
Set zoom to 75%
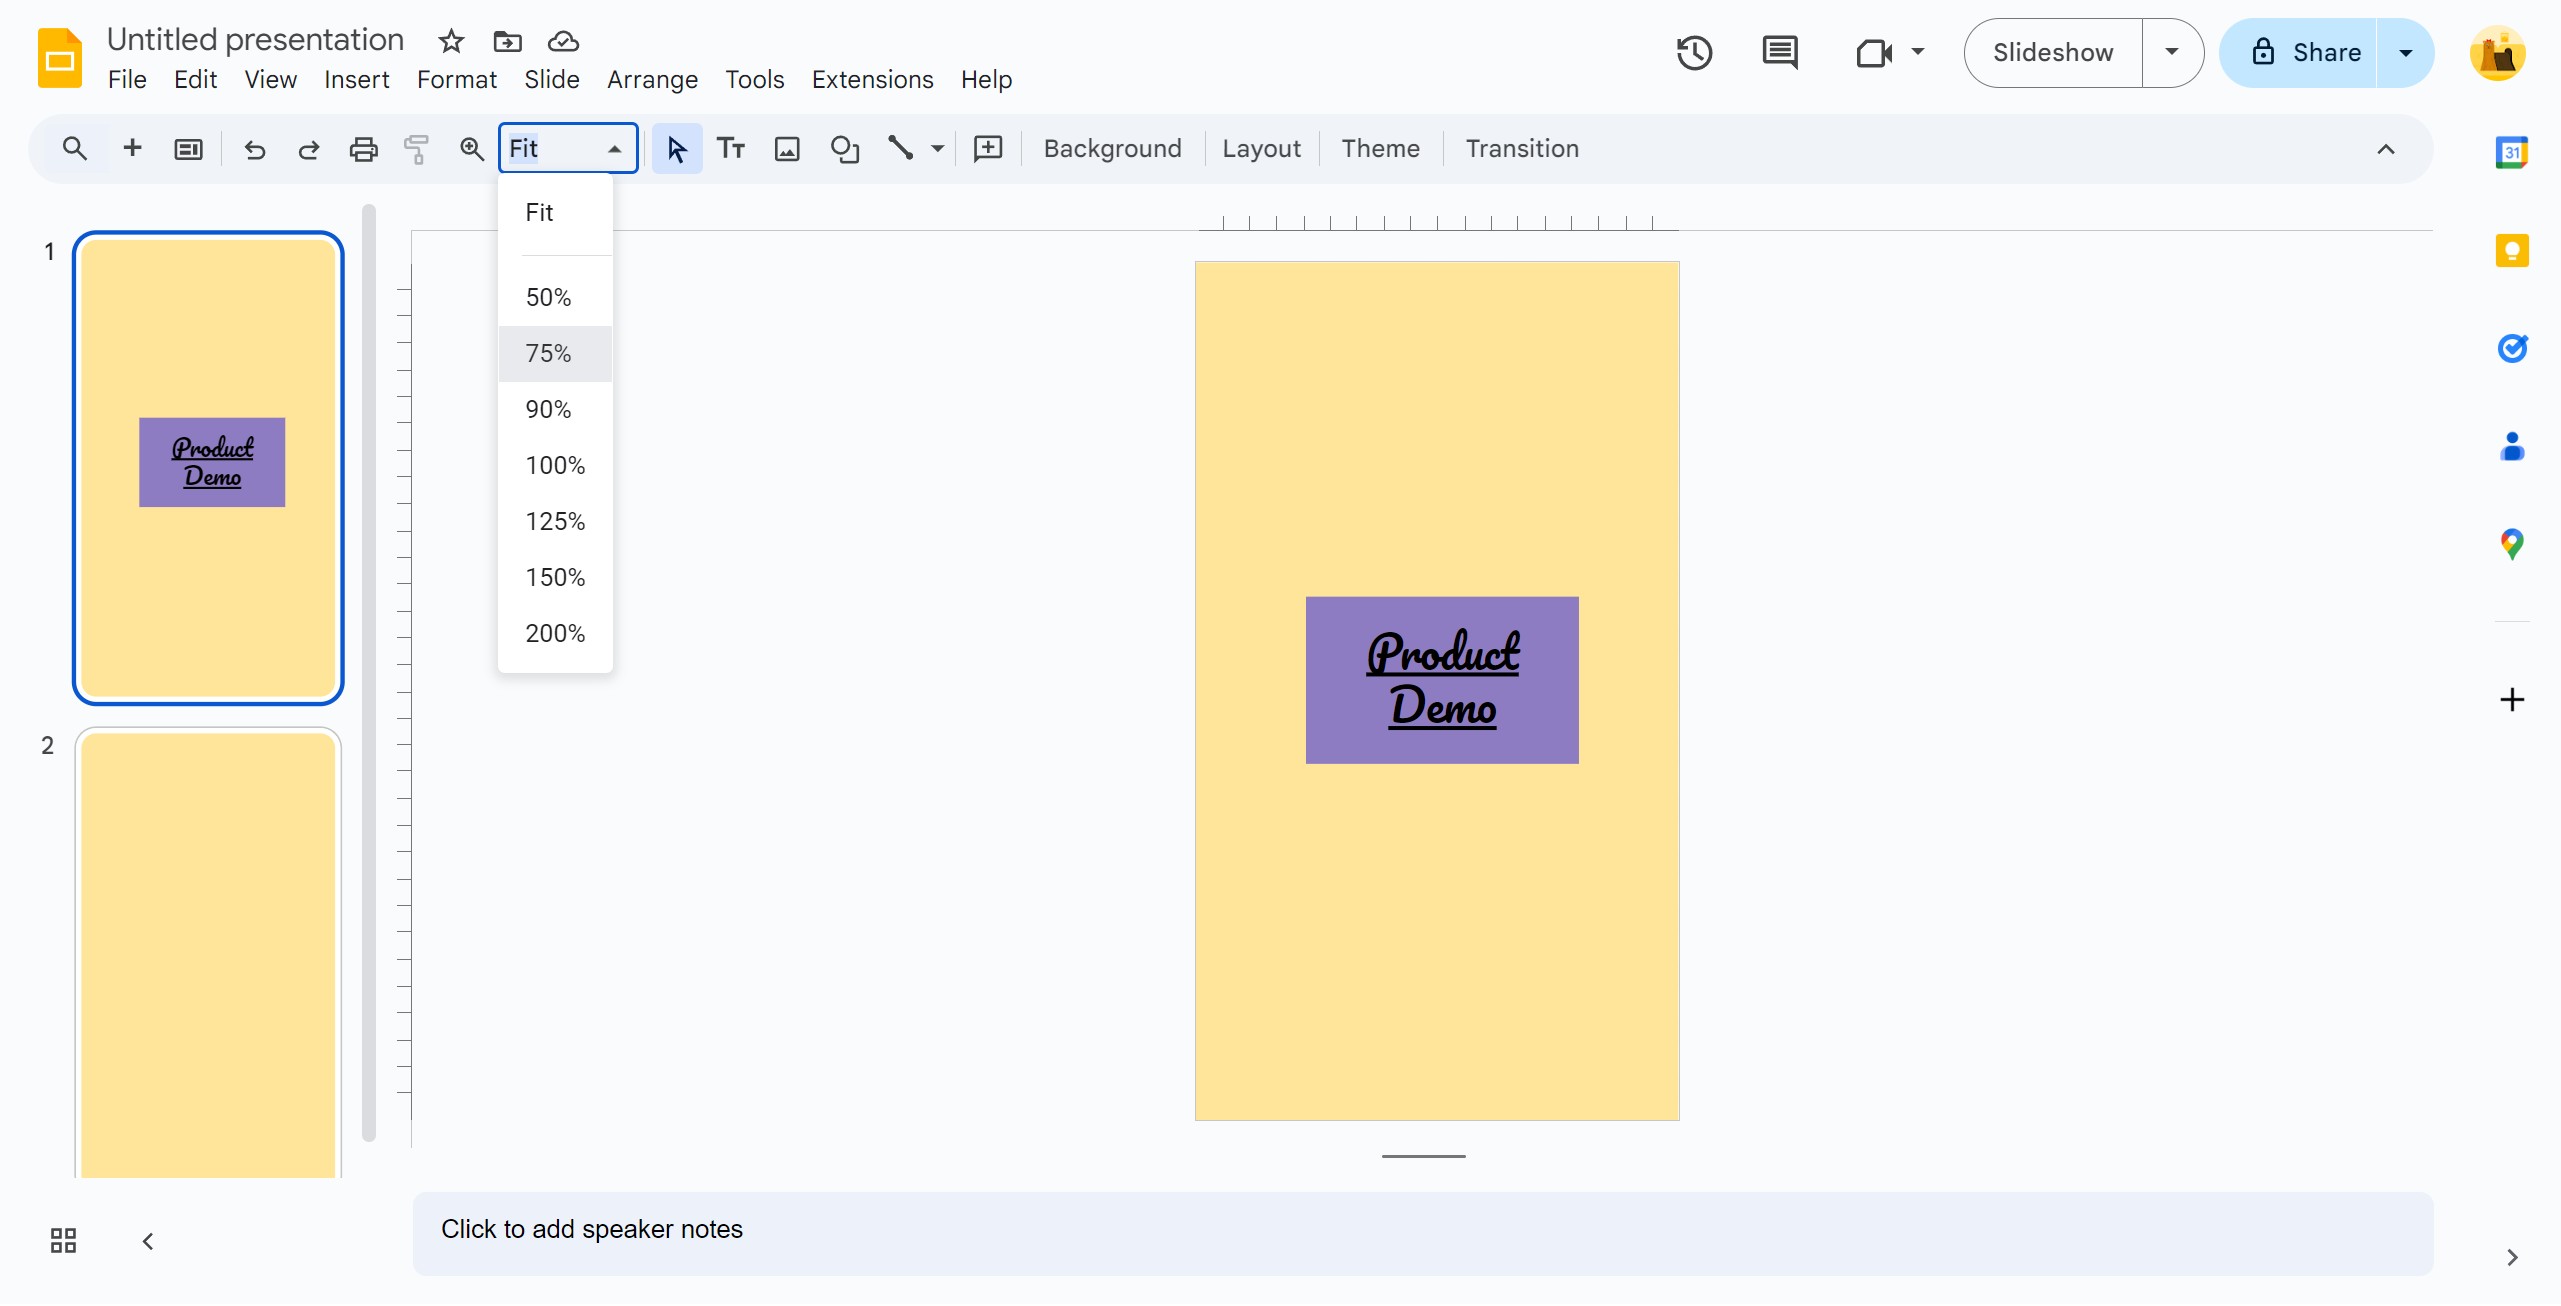555,353
